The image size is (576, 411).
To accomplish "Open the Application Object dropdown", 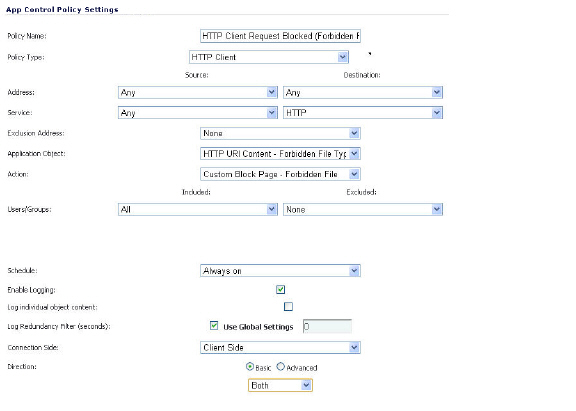I will (280, 154).
